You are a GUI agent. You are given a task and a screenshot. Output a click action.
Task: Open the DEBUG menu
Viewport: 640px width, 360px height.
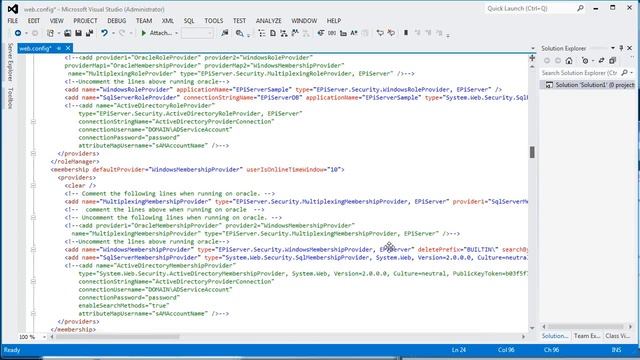(117, 20)
